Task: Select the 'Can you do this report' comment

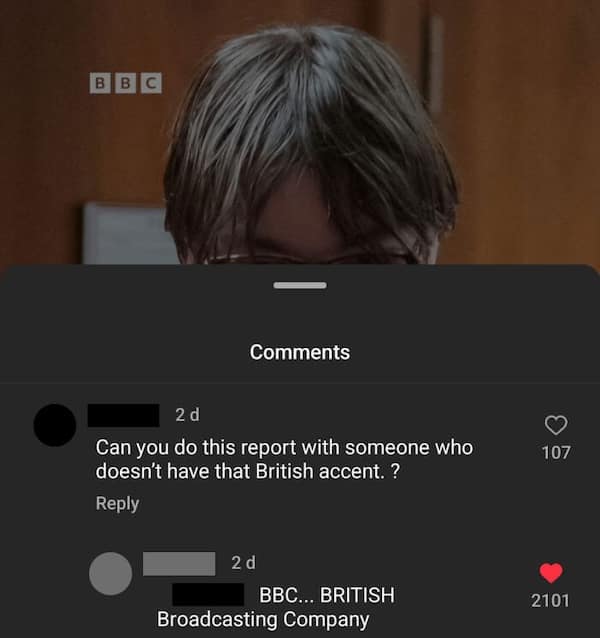Action: tap(284, 459)
